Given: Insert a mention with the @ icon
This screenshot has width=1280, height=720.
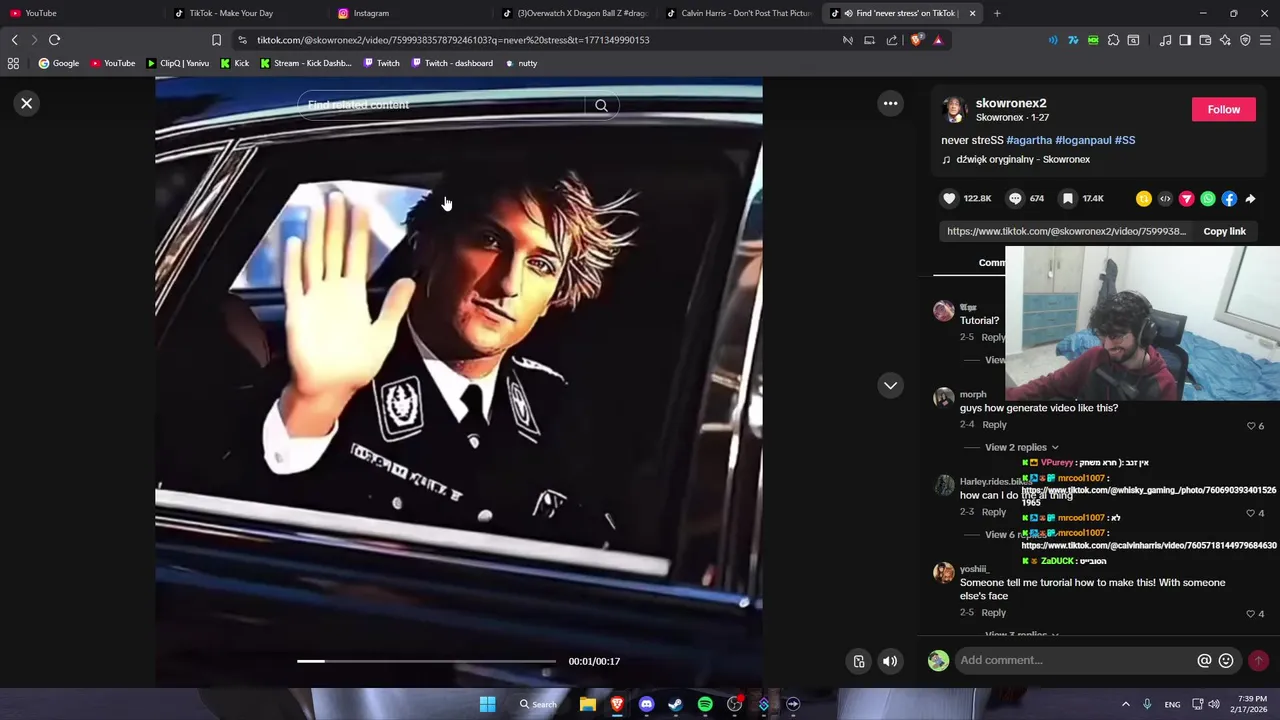Looking at the screenshot, I should [x=1204, y=660].
